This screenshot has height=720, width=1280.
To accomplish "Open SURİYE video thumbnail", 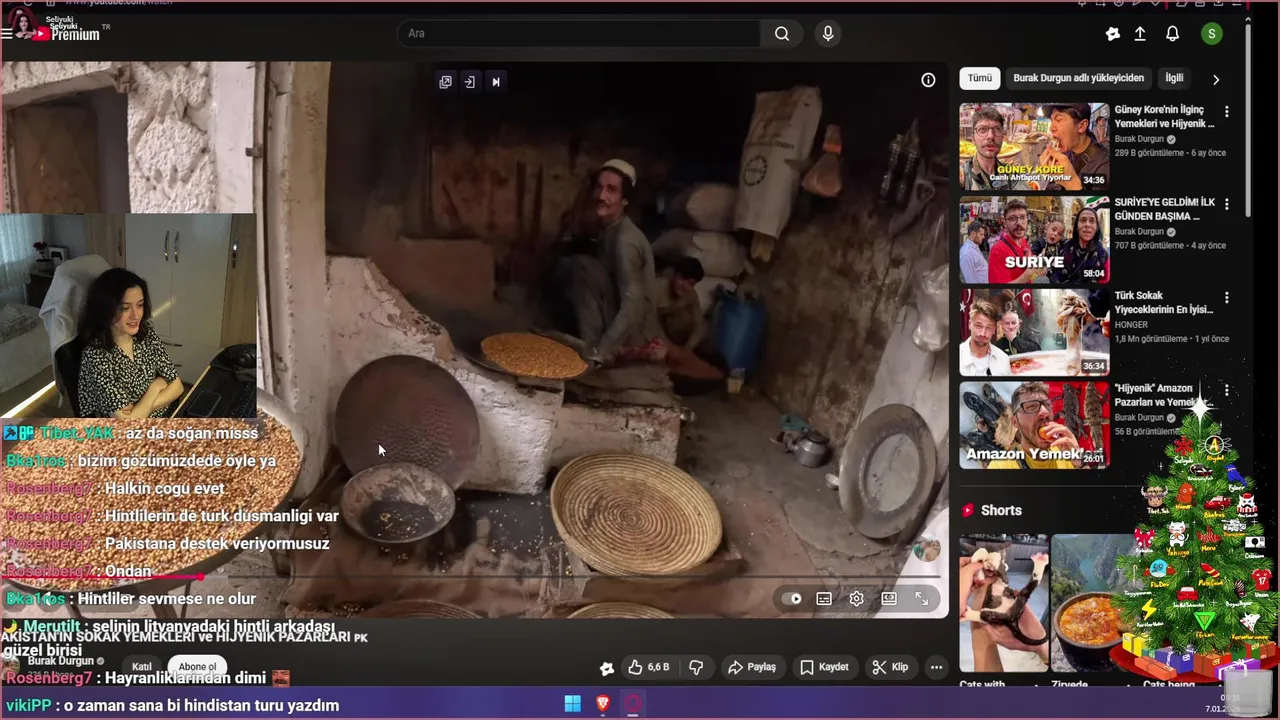I will click(1034, 240).
